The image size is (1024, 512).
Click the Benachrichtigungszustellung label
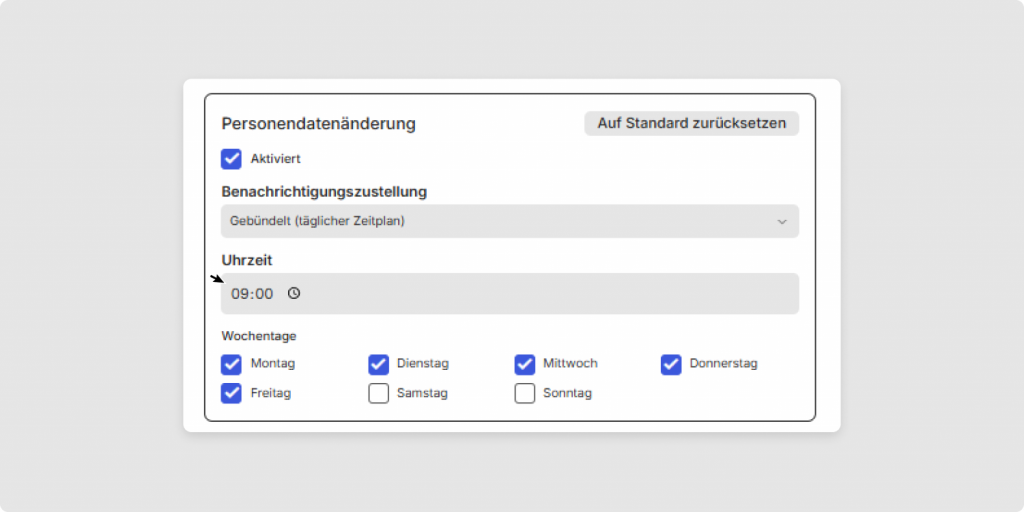click(x=324, y=191)
